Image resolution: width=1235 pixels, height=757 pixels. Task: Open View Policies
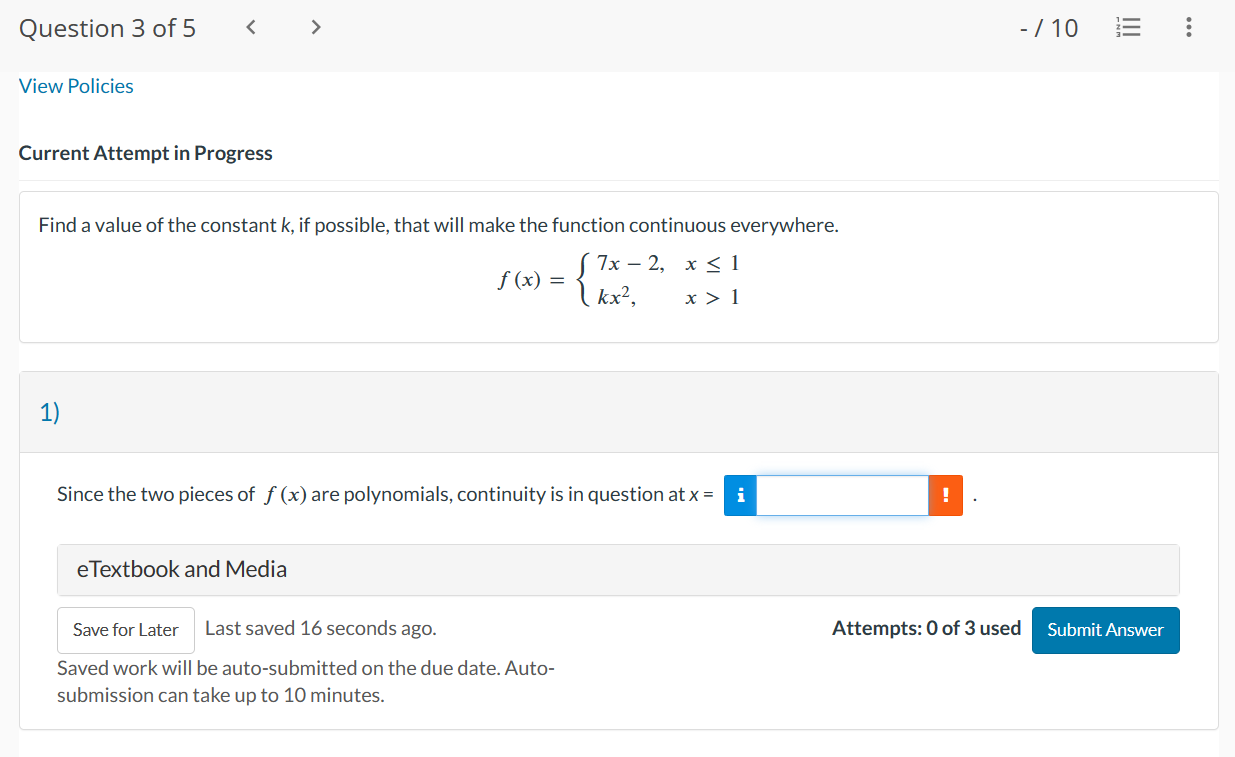pyautogui.click(x=76, y=86)
